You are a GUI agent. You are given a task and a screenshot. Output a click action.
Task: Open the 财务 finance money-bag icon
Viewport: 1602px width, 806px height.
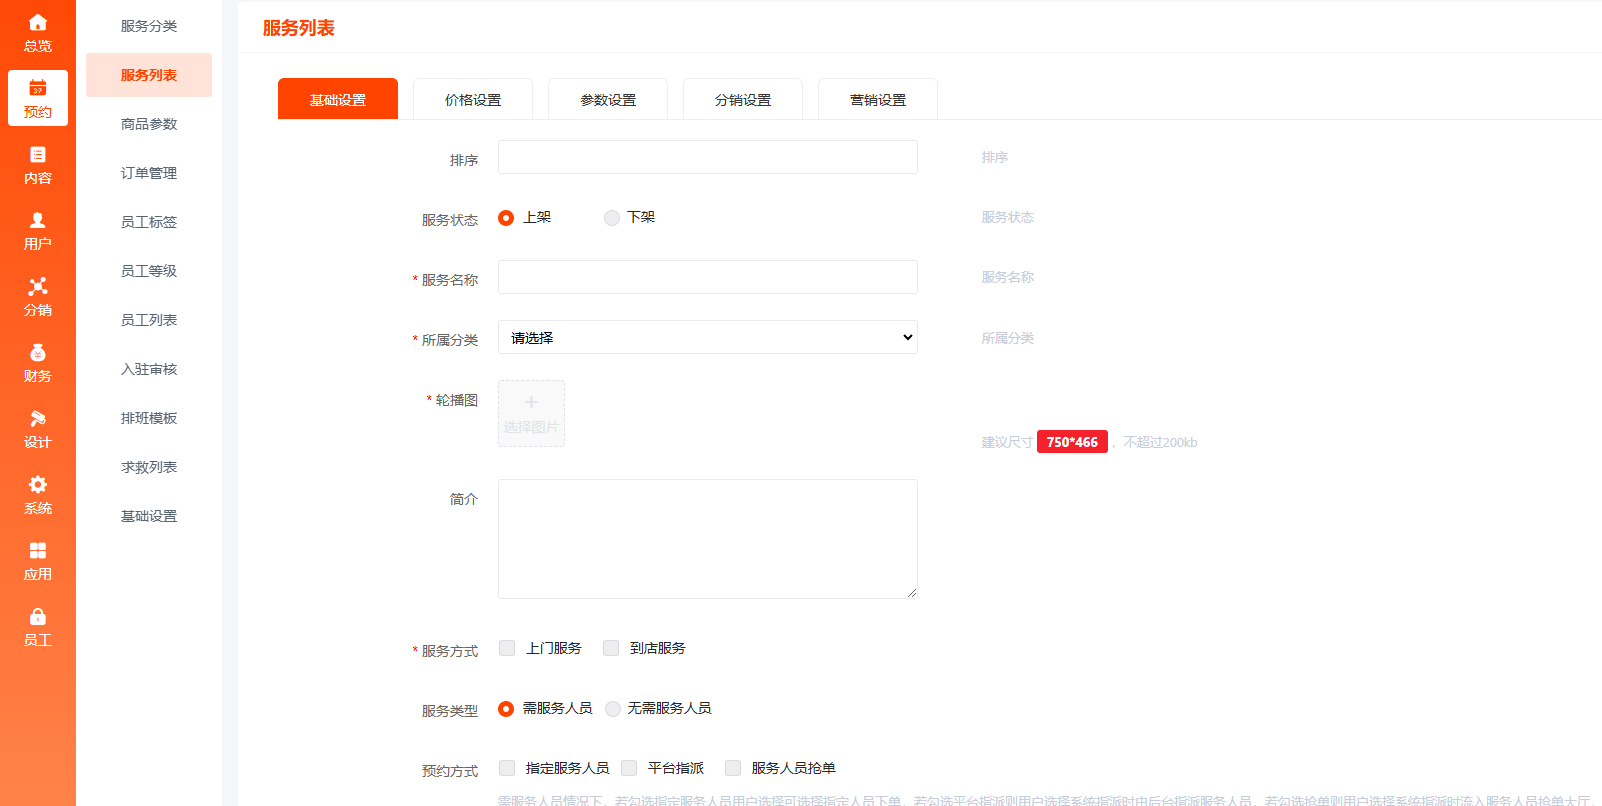pyautogui.click(x=37, y=353)
